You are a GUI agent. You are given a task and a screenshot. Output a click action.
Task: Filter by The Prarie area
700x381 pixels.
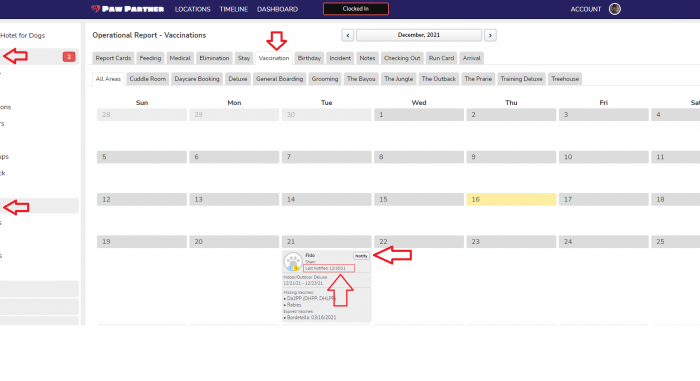coord(478,79)
